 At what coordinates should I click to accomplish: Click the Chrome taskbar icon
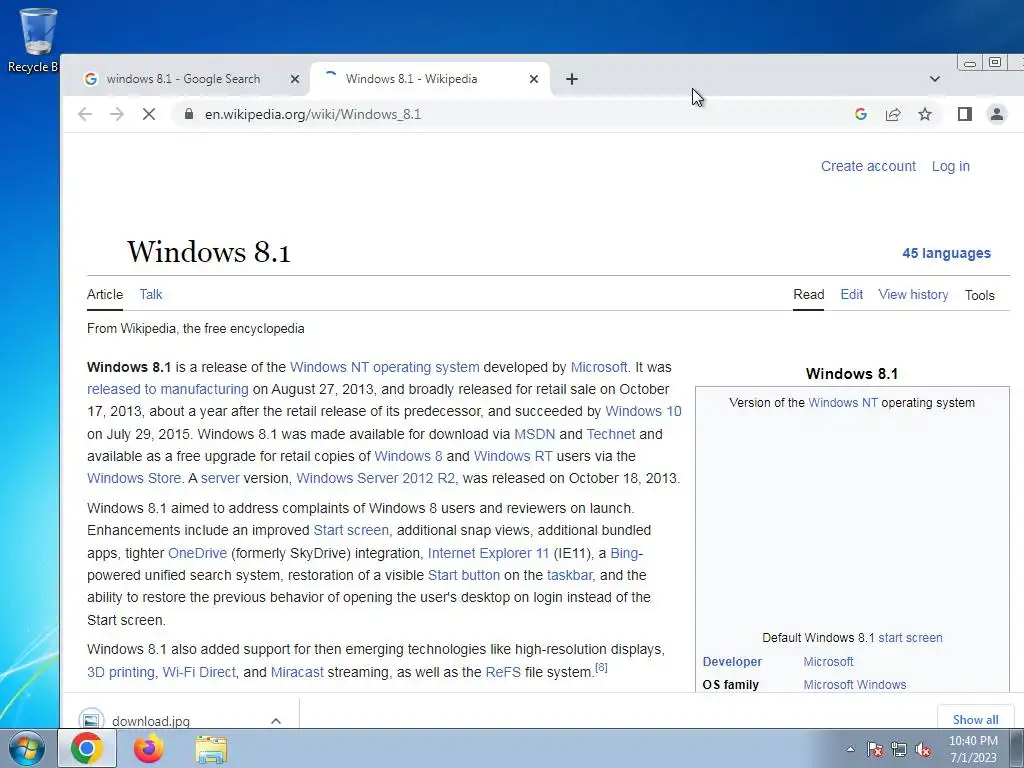[87, 748]
